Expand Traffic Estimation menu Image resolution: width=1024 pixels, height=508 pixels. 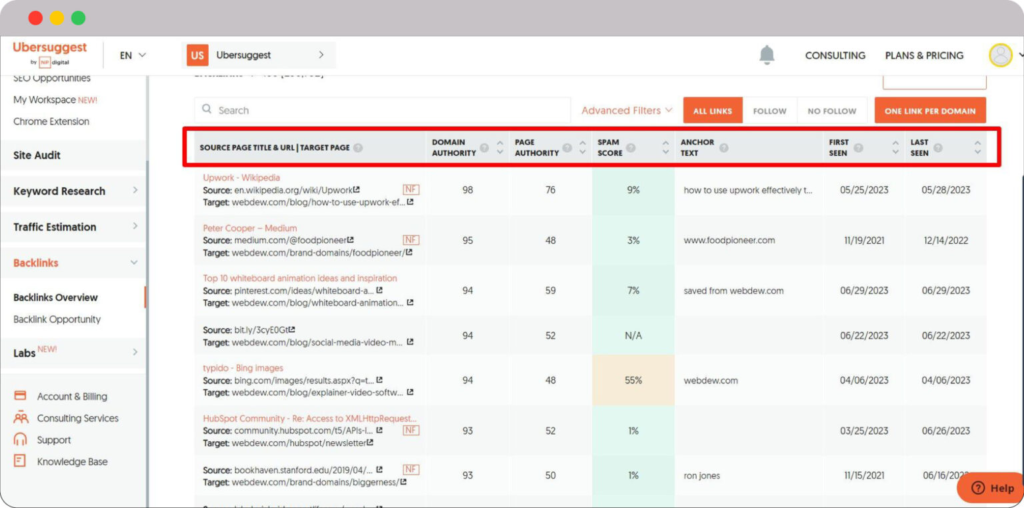(x=135, y=227)
